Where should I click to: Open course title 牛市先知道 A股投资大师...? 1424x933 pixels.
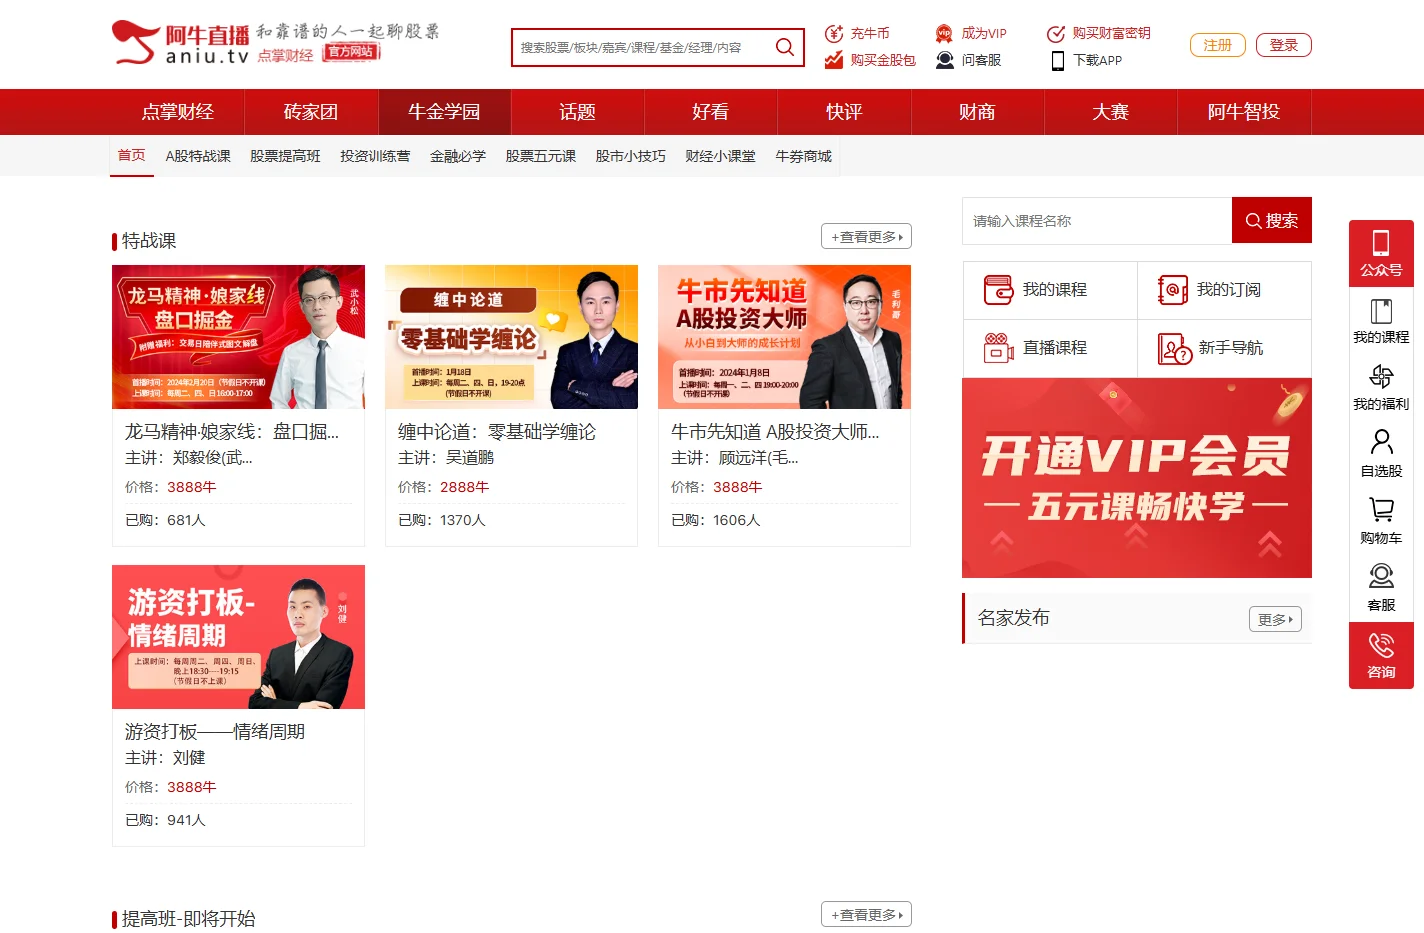click(x=775, y=432)
